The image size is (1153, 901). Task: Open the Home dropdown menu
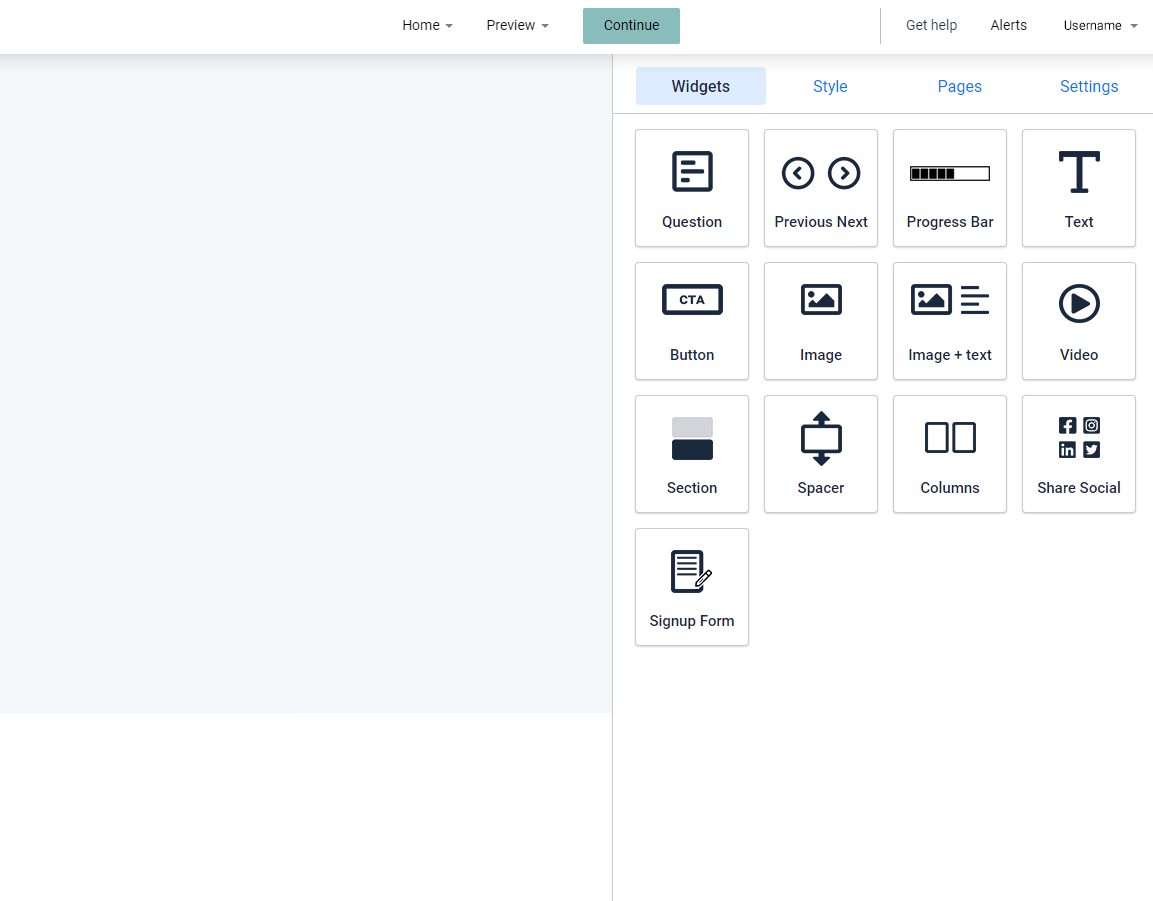(427, 25)
